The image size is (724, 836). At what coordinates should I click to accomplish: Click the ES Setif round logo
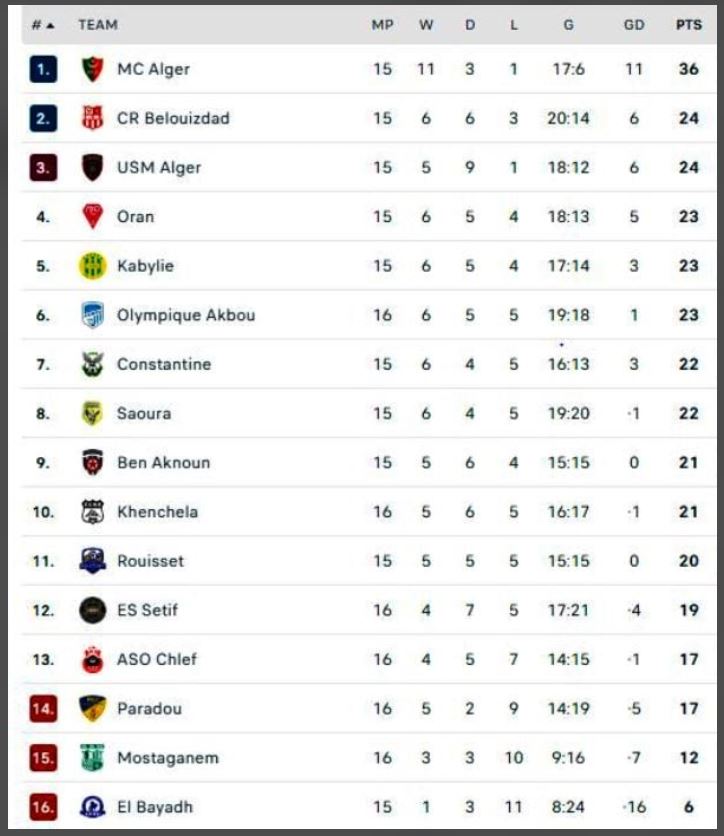(x=92, y=610)
